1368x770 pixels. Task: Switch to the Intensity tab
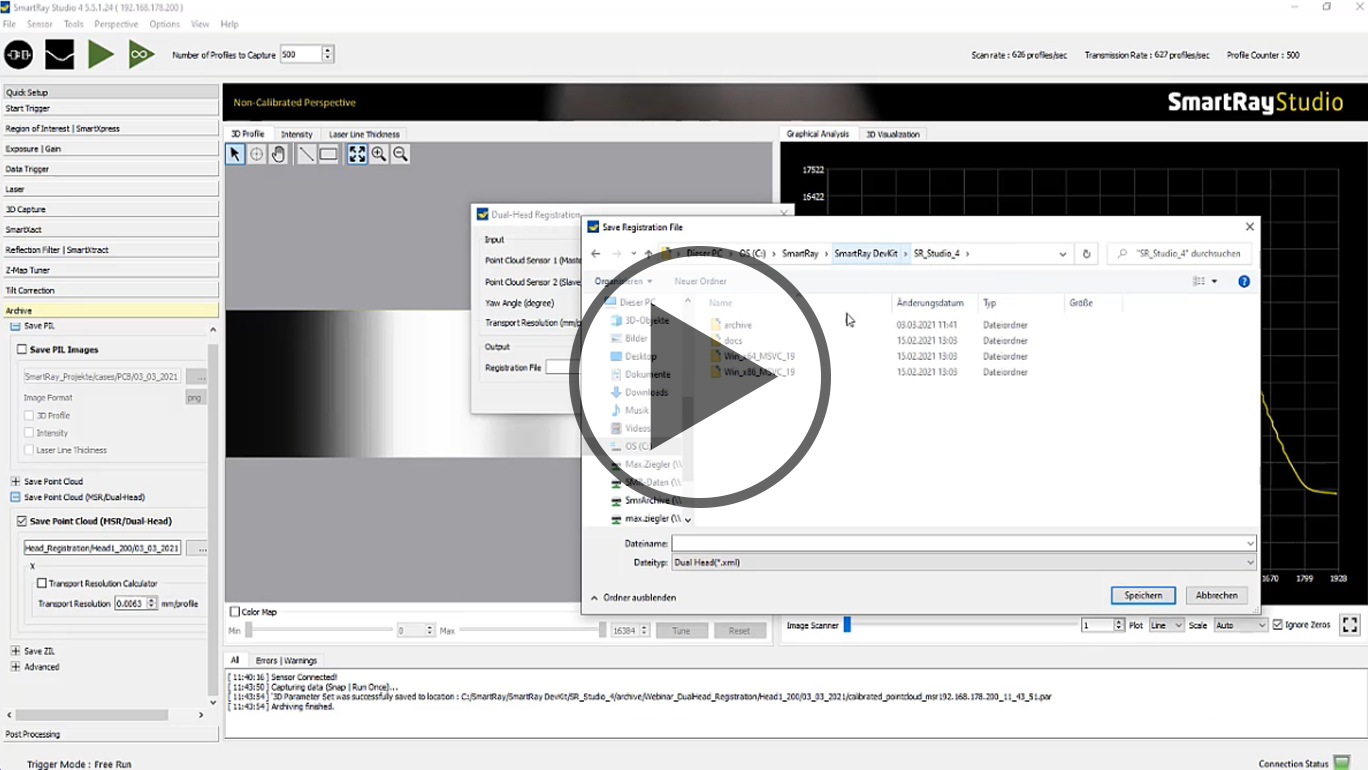[296, 134]
